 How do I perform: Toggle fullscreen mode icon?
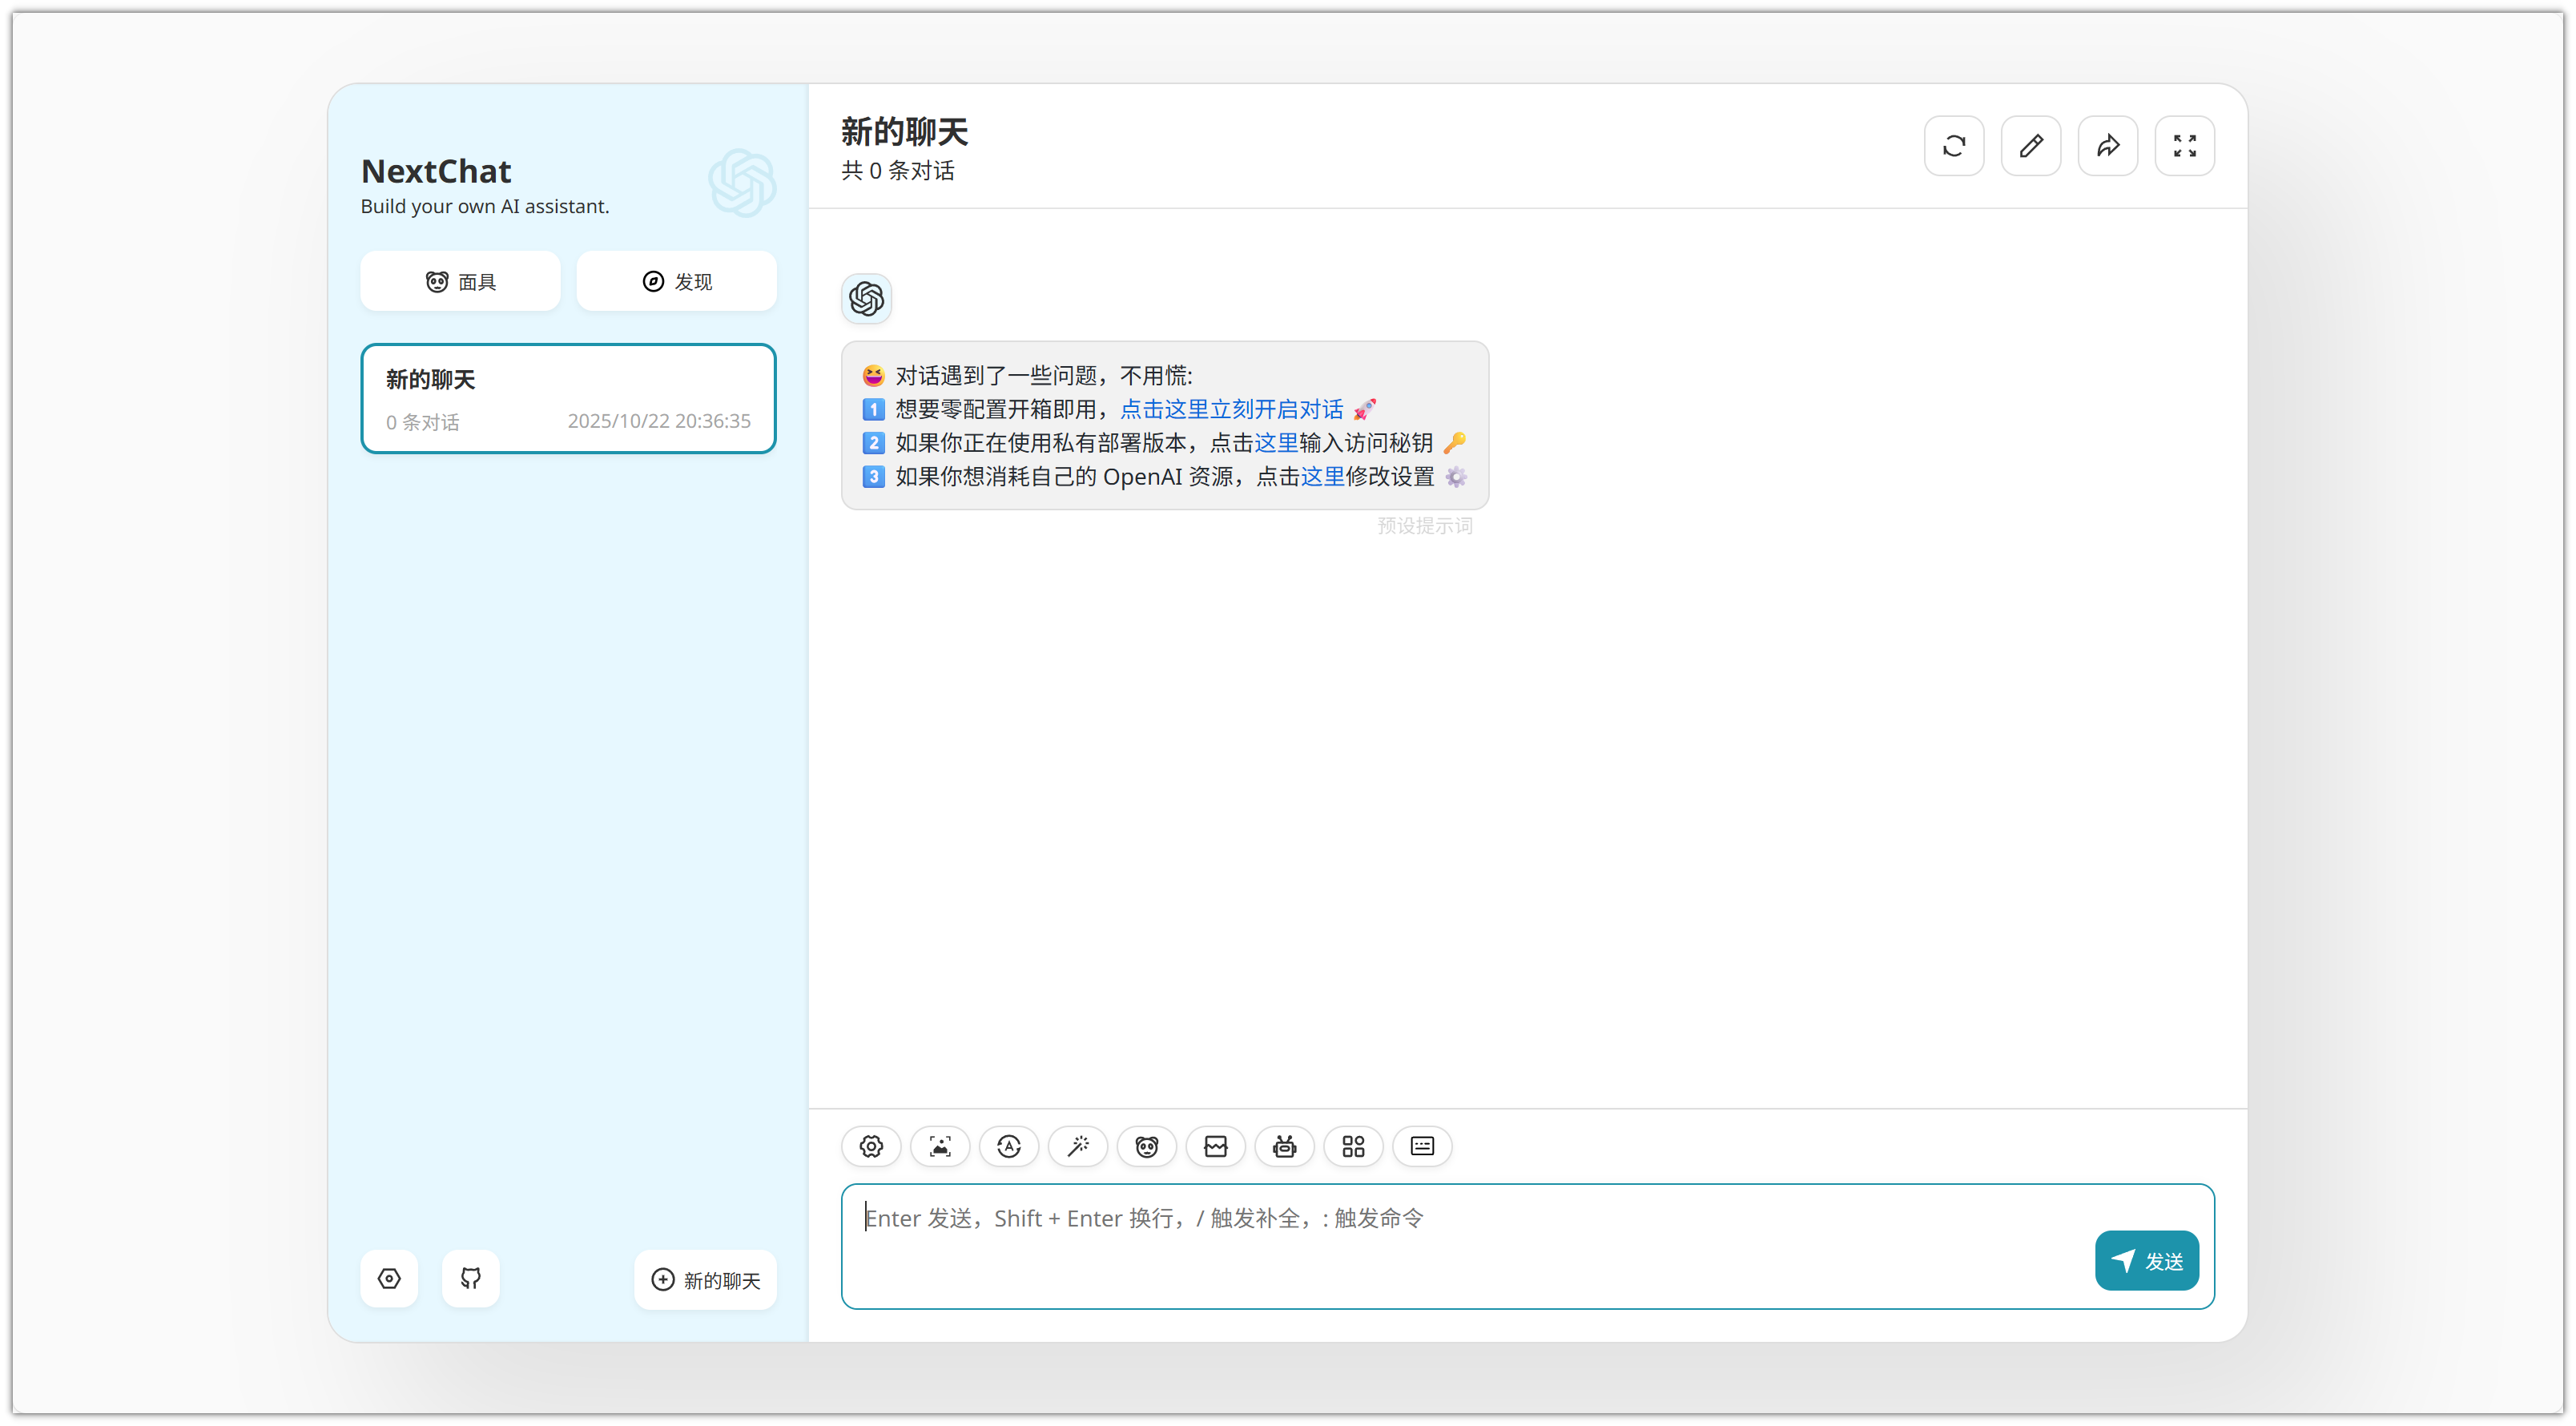[x=2185, y=146]
